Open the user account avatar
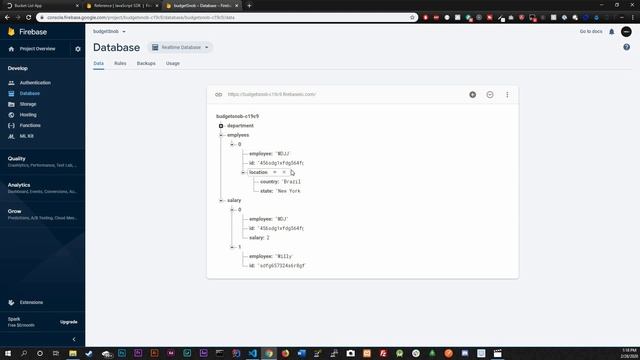This screenshot has height=360, width=640. point(626,31)
